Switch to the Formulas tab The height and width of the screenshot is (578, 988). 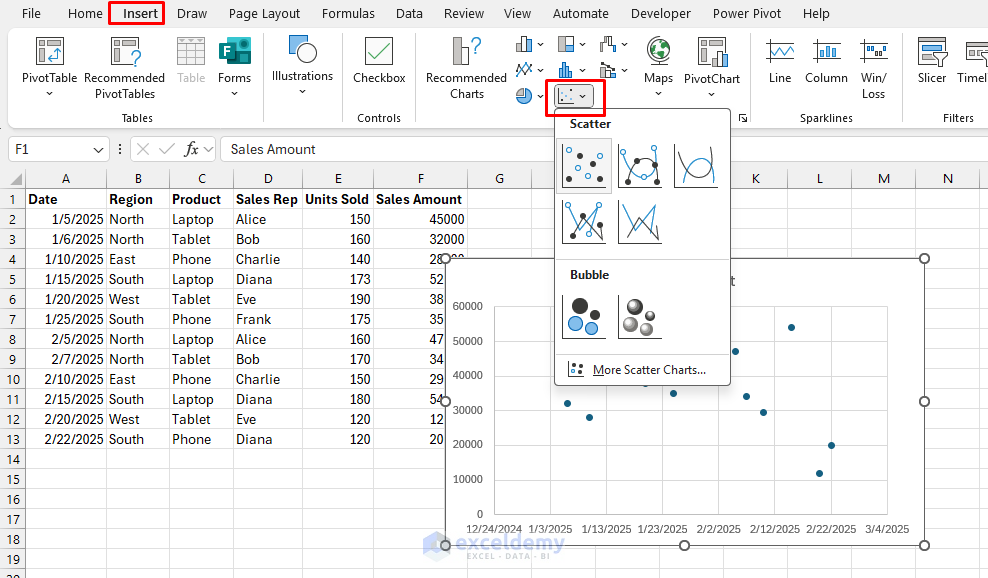tap(348, 13)
